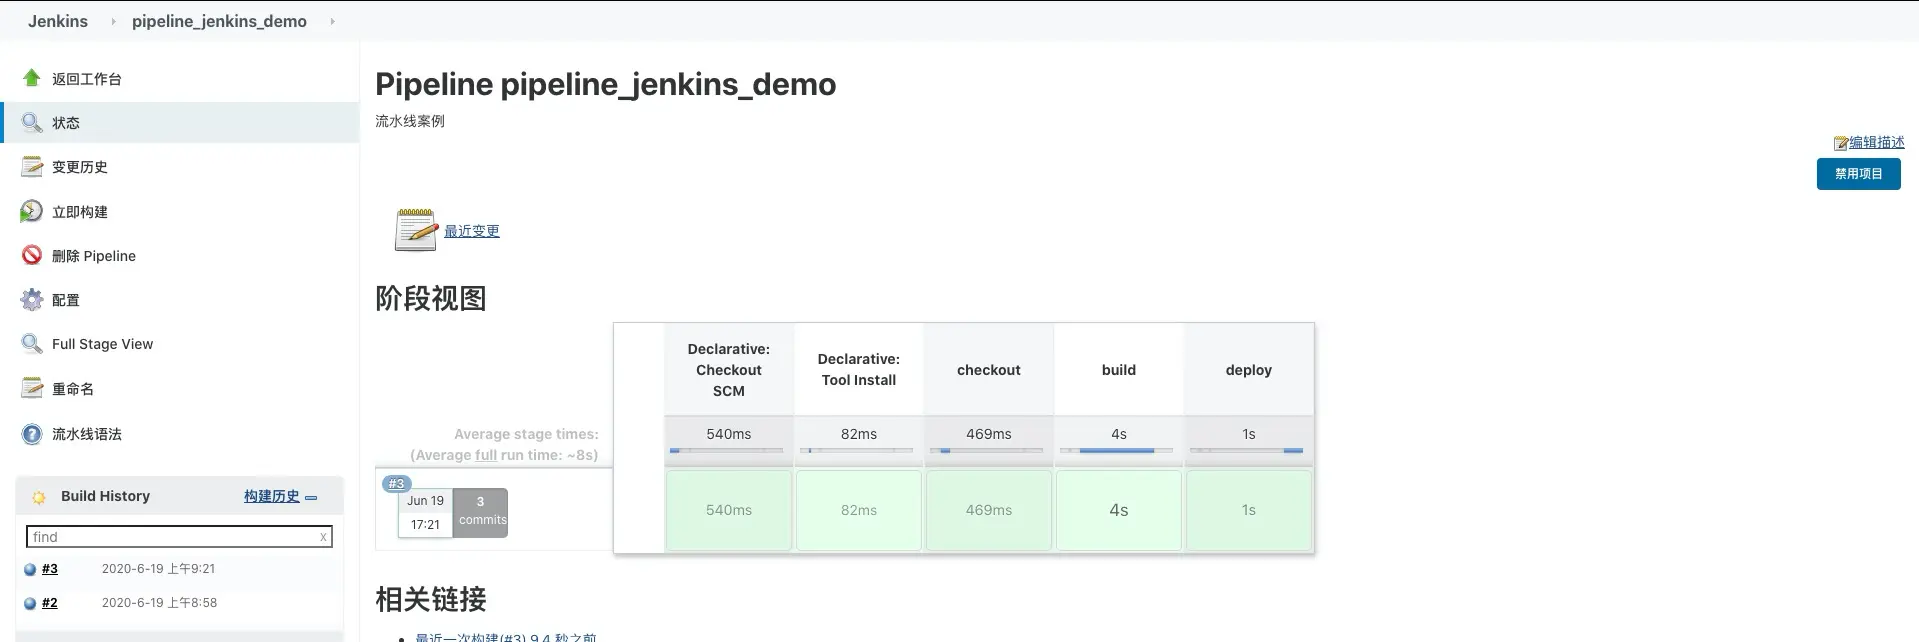Click the Jenkins breadcrumb
1919x642 pixels.
pyautogui.click(x=58, y=21)
